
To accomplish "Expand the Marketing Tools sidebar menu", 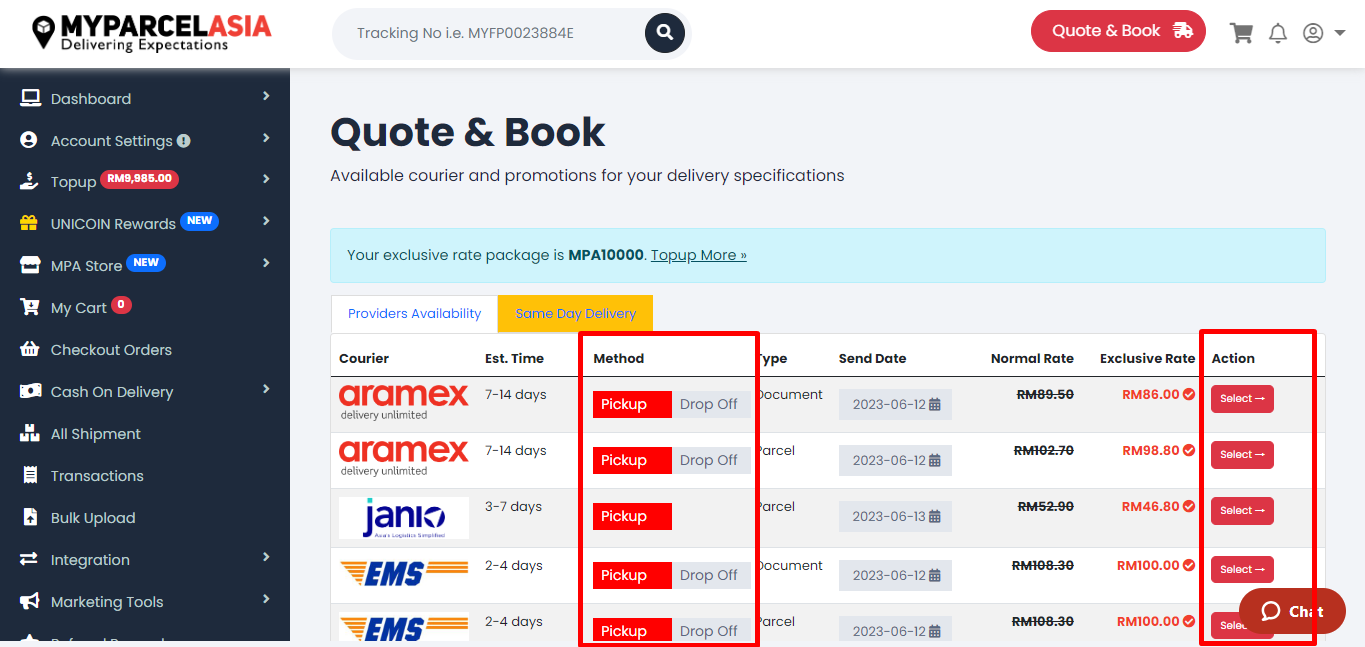I will pyautogui.click(x=106, y=601).
